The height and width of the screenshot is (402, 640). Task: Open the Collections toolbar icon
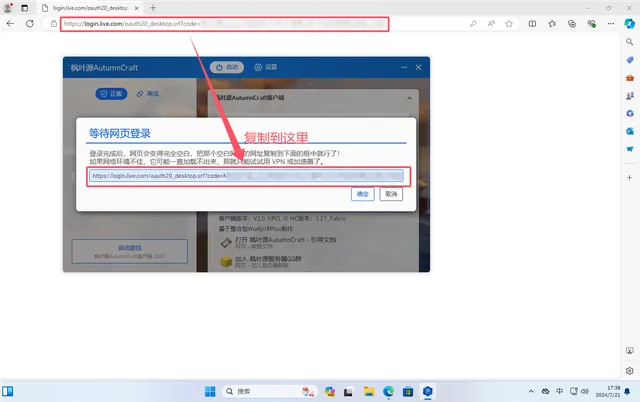click(x=572, y=24)
